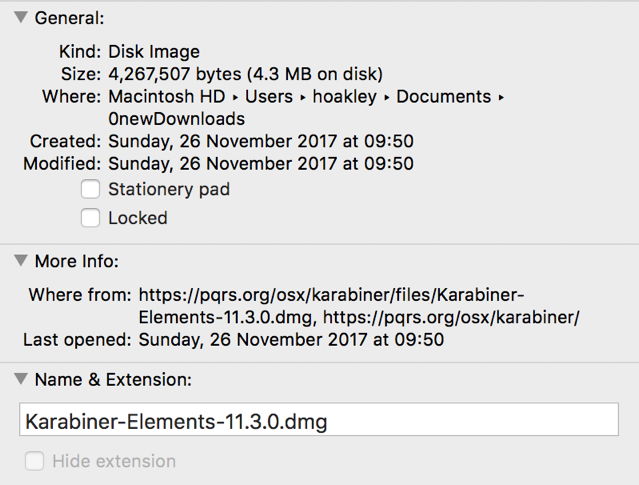Click the Last opened date value

[x=291, y=339]
